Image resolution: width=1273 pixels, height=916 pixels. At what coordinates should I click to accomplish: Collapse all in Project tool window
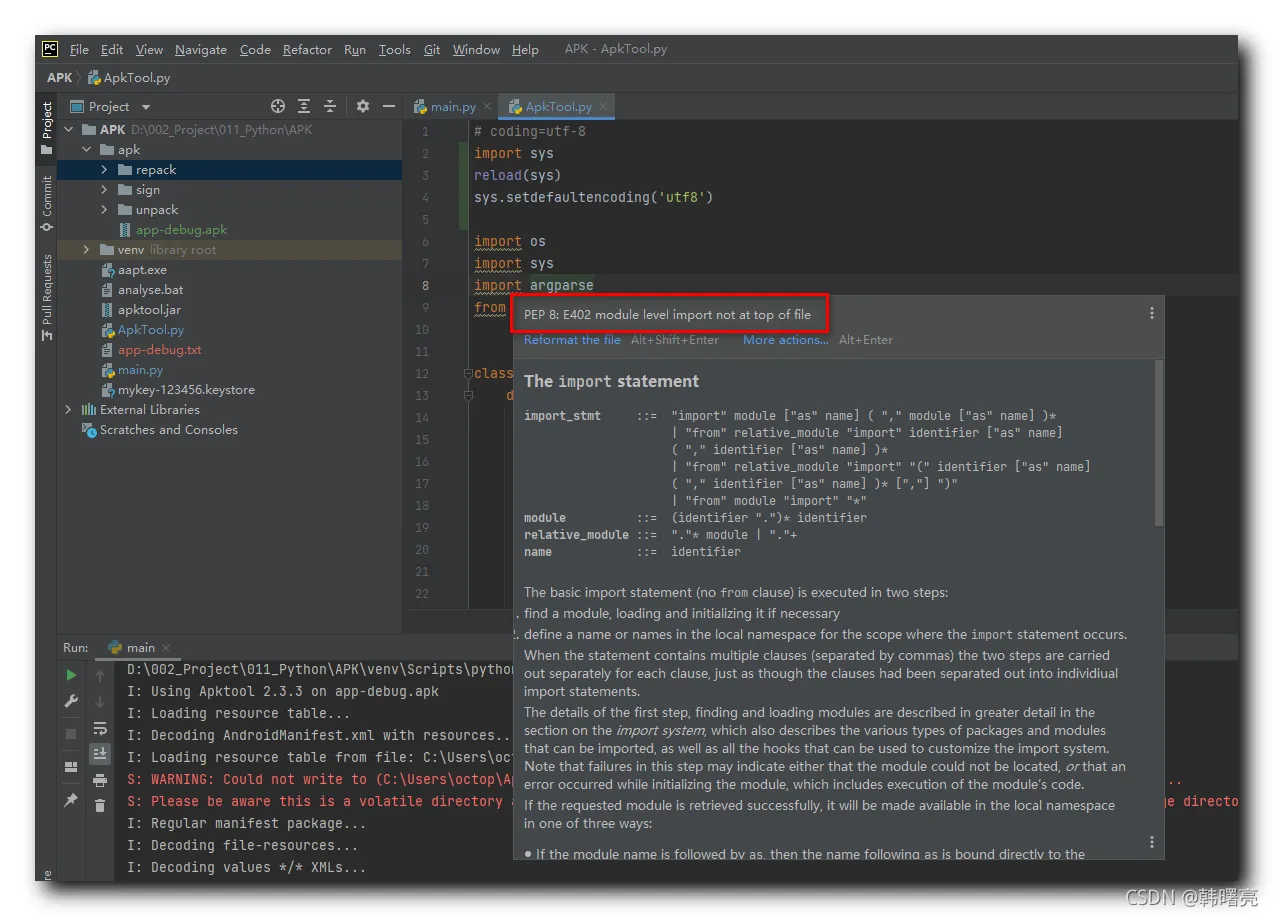pyautogui.click(x=330, y=106)
